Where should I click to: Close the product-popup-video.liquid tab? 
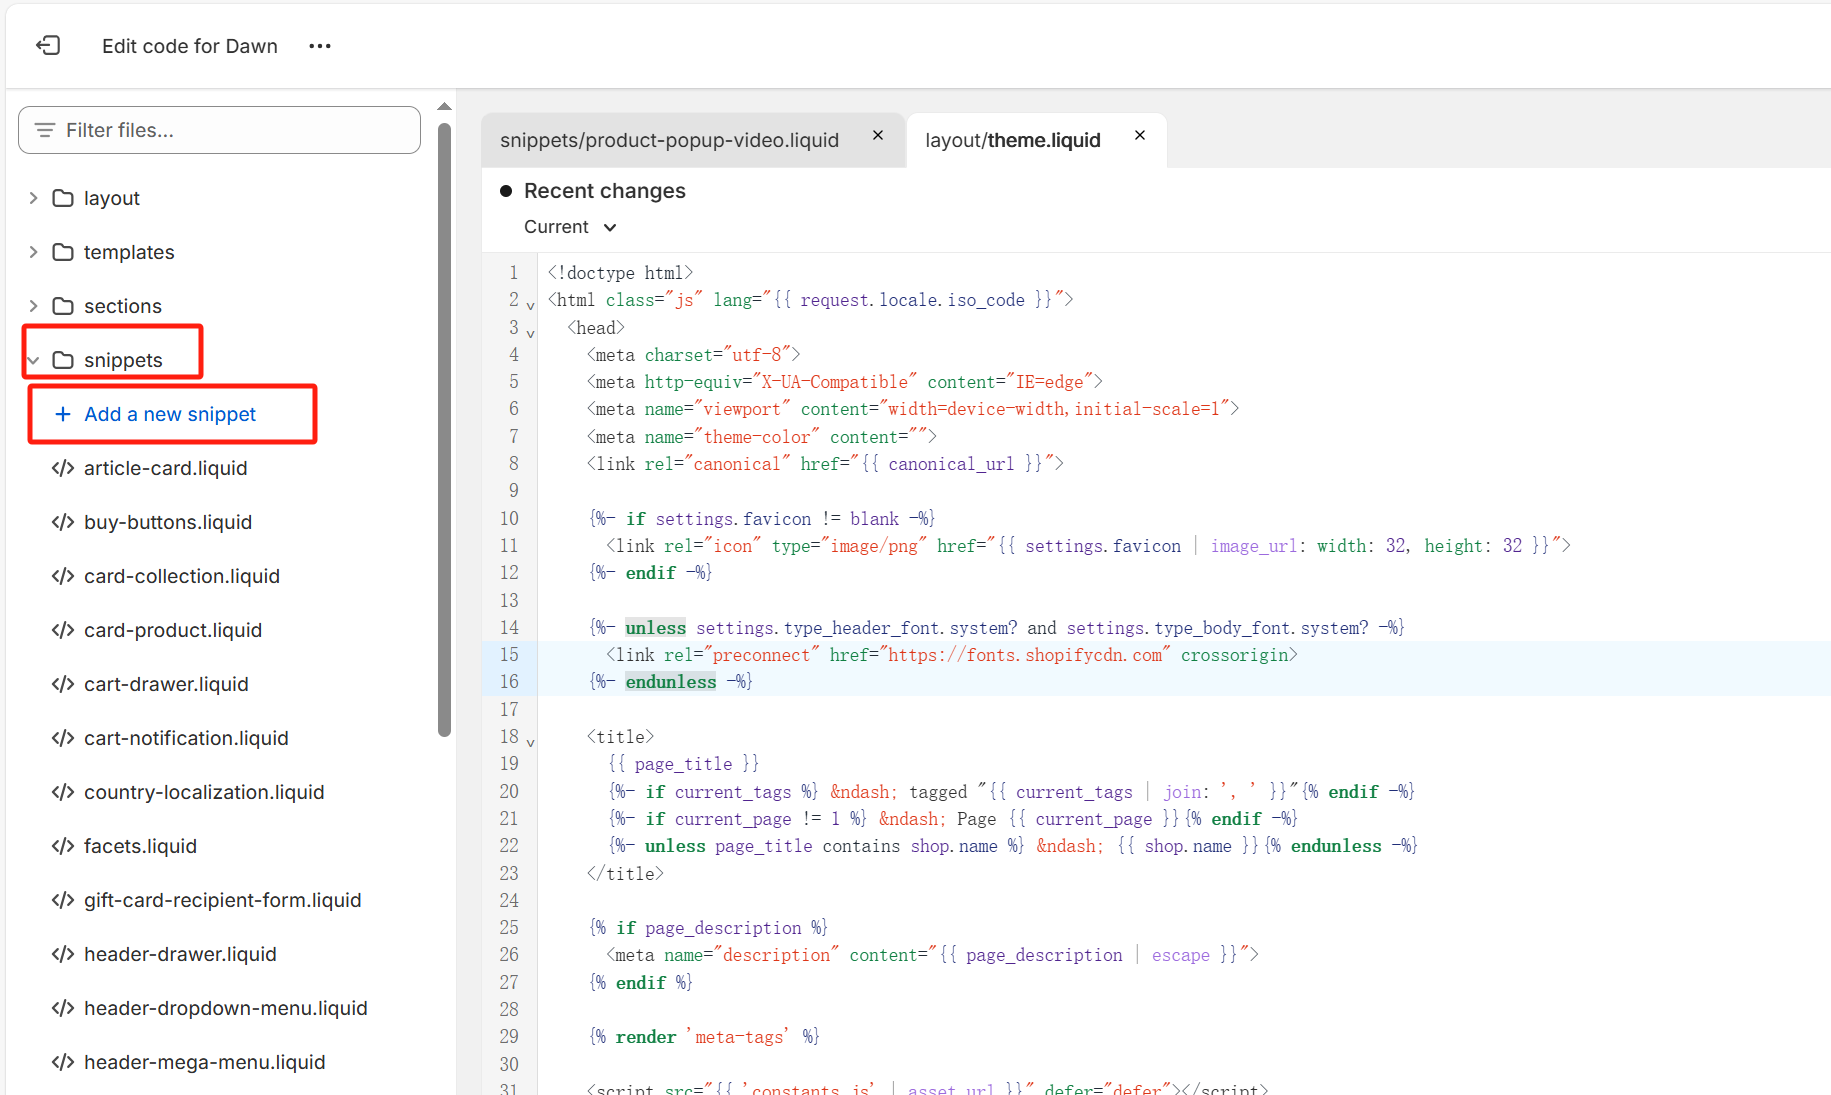coord(878,135)
